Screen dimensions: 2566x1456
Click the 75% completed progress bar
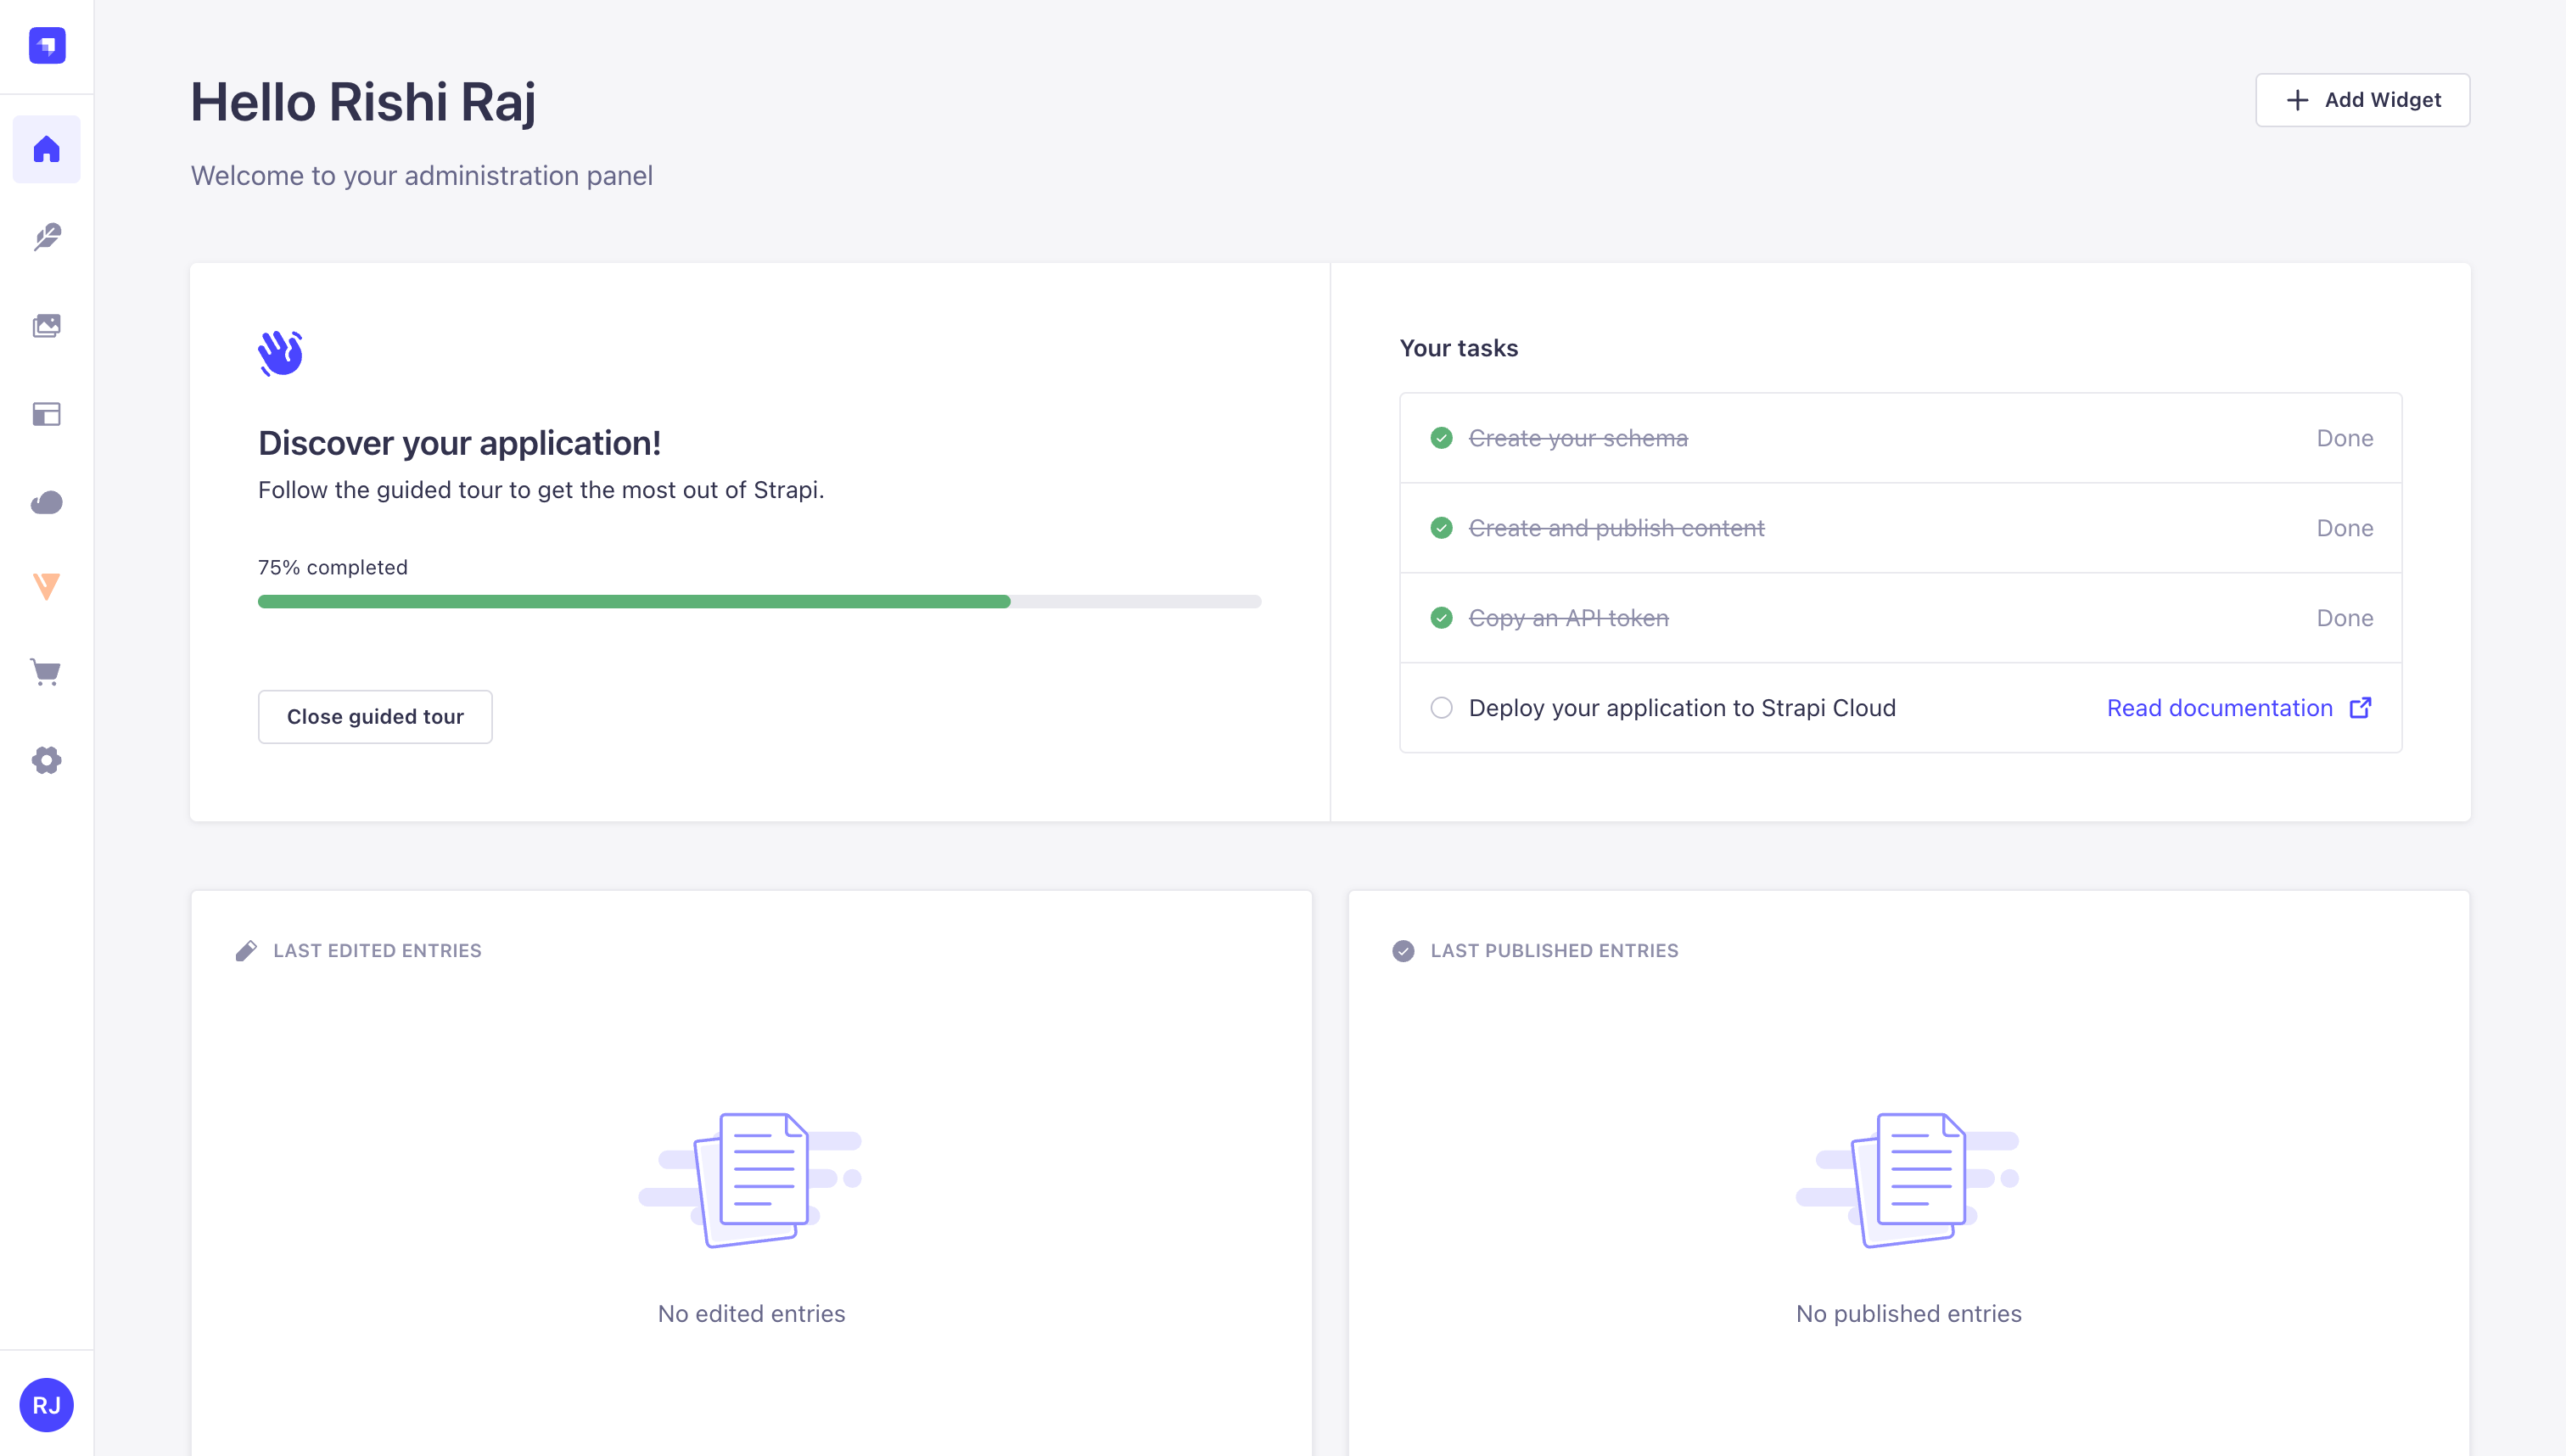tap(760, 601)
